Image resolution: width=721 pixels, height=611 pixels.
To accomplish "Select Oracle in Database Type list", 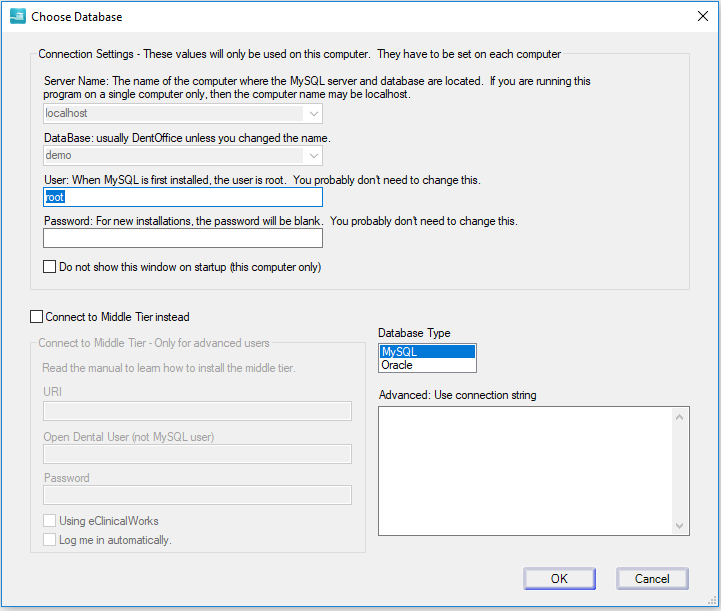I will [427, 365].
